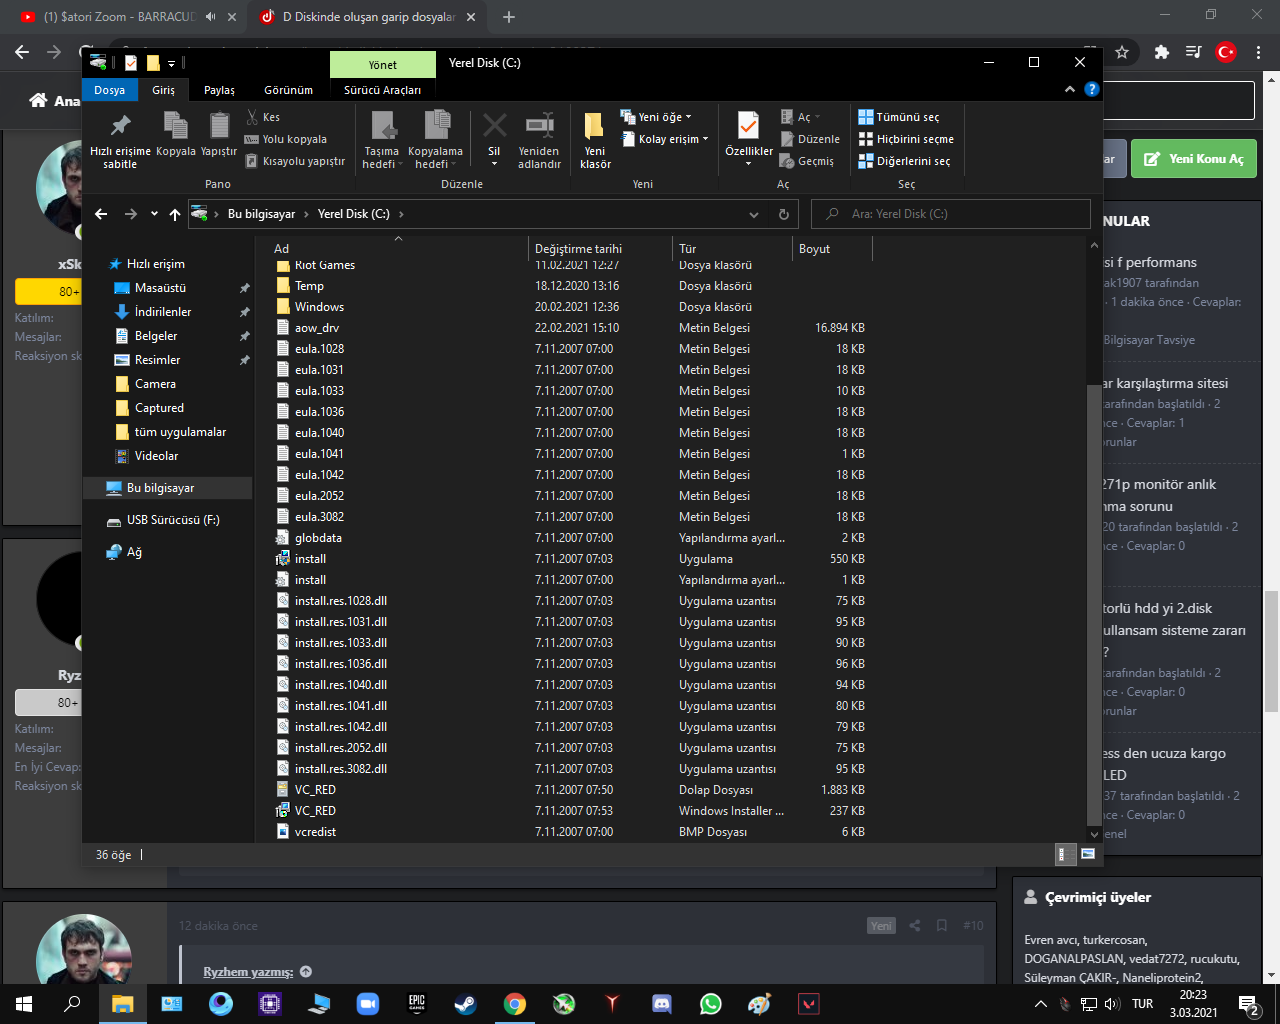
Task: Click the file list vertical scrollbar
Action: point(1094,603)
